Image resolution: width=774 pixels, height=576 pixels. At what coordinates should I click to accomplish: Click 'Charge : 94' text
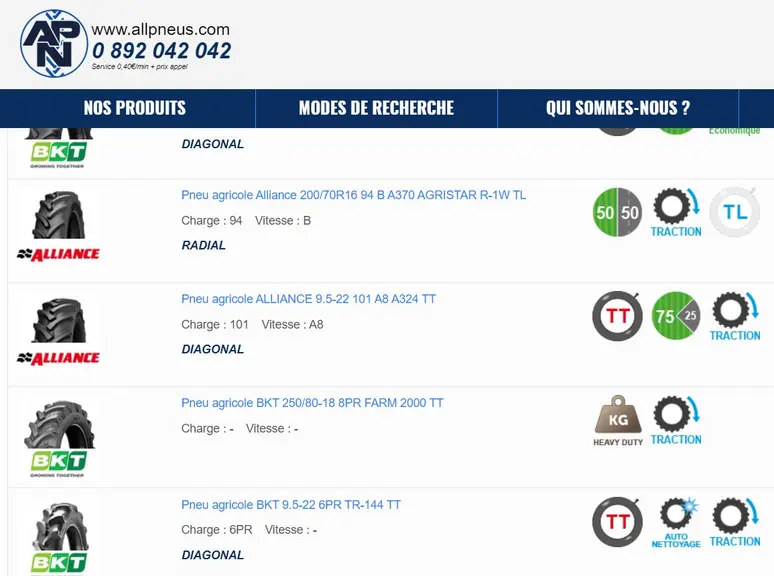click(x=212, y=221)
